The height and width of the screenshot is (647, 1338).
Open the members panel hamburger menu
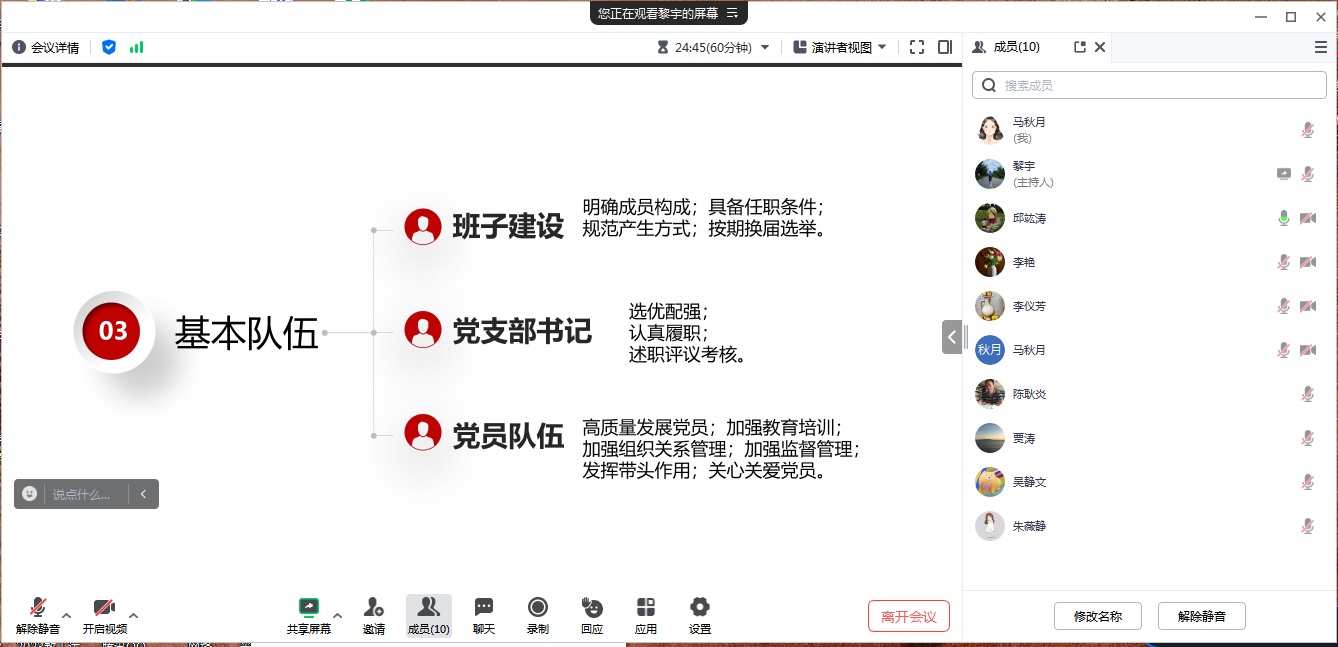(1320, 47)
